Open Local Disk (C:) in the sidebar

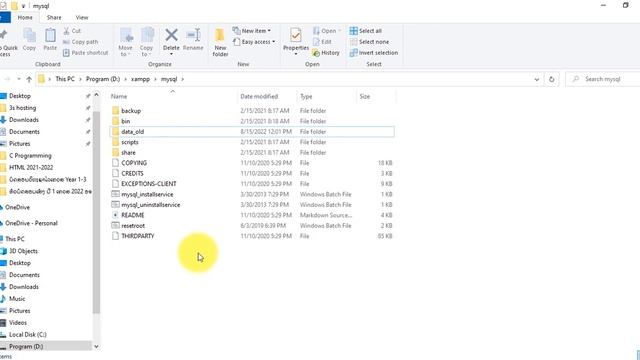pyautogui.click(x=28, y=335)
